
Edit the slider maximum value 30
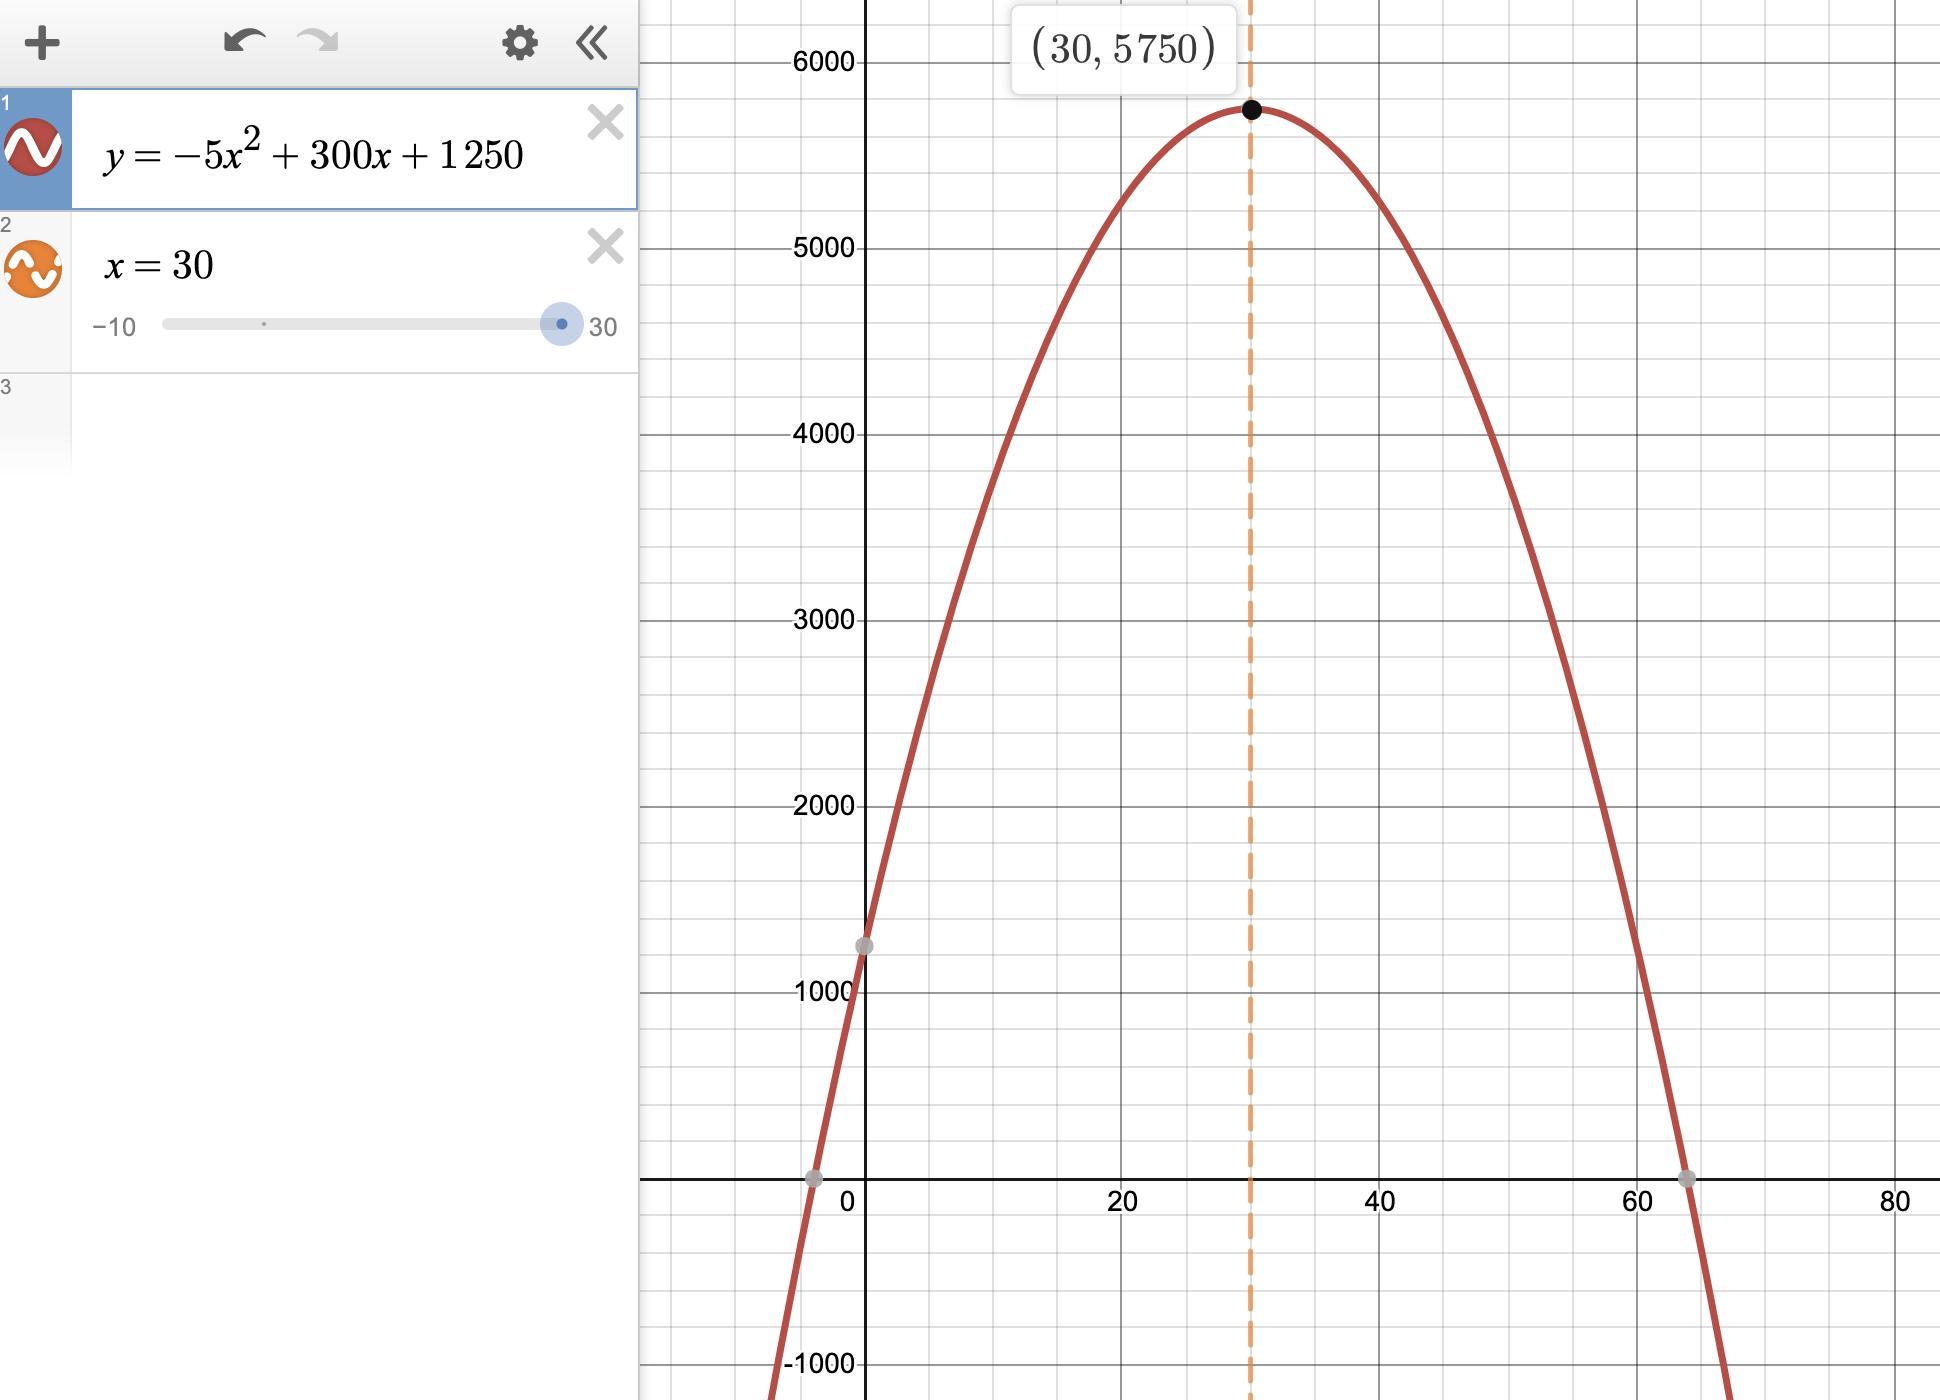coord(603,327)
